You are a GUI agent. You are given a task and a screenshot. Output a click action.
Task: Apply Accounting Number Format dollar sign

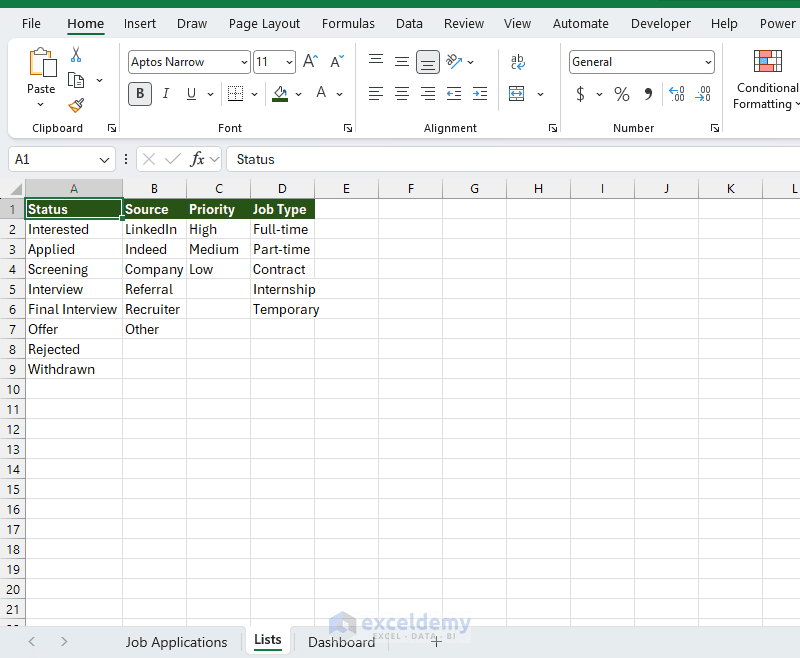click(x=580, y=94)
